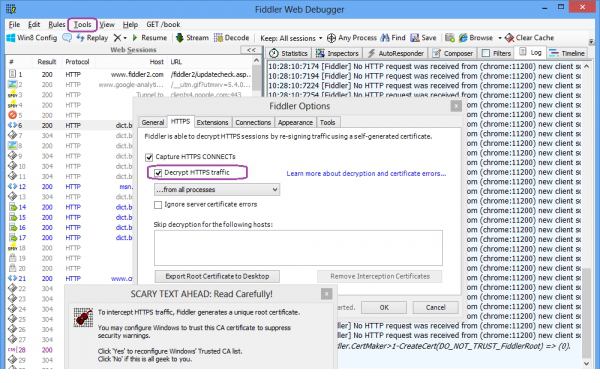600x383 pixels.
Task: Open the View menu
Action: tap(107, 24)
